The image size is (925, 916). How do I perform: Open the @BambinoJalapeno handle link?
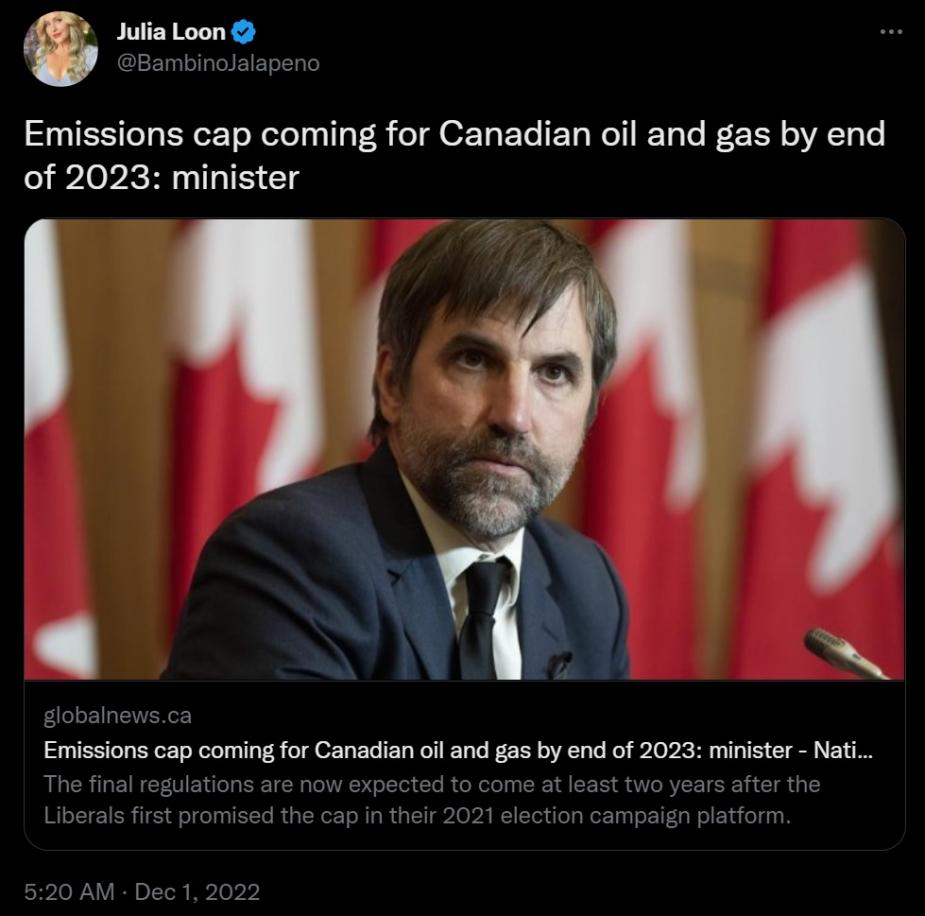coord(218,63)
